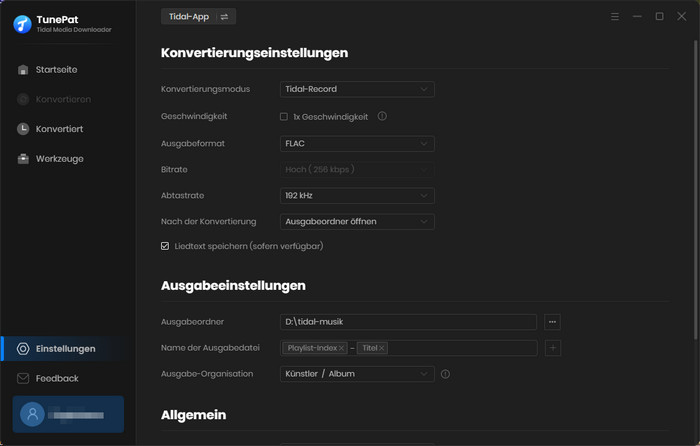700x446 pixels.
Task: Open the Ausgabeformat dropdown showing FLAC
Action: (357, 144)
